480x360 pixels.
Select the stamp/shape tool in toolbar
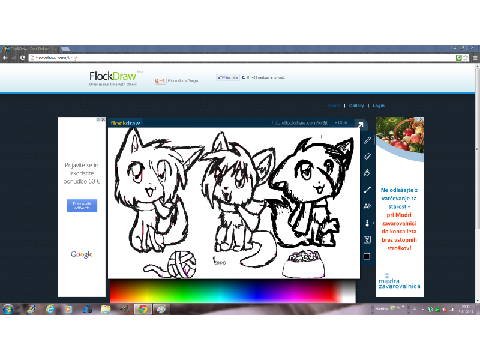click(367, 206)
